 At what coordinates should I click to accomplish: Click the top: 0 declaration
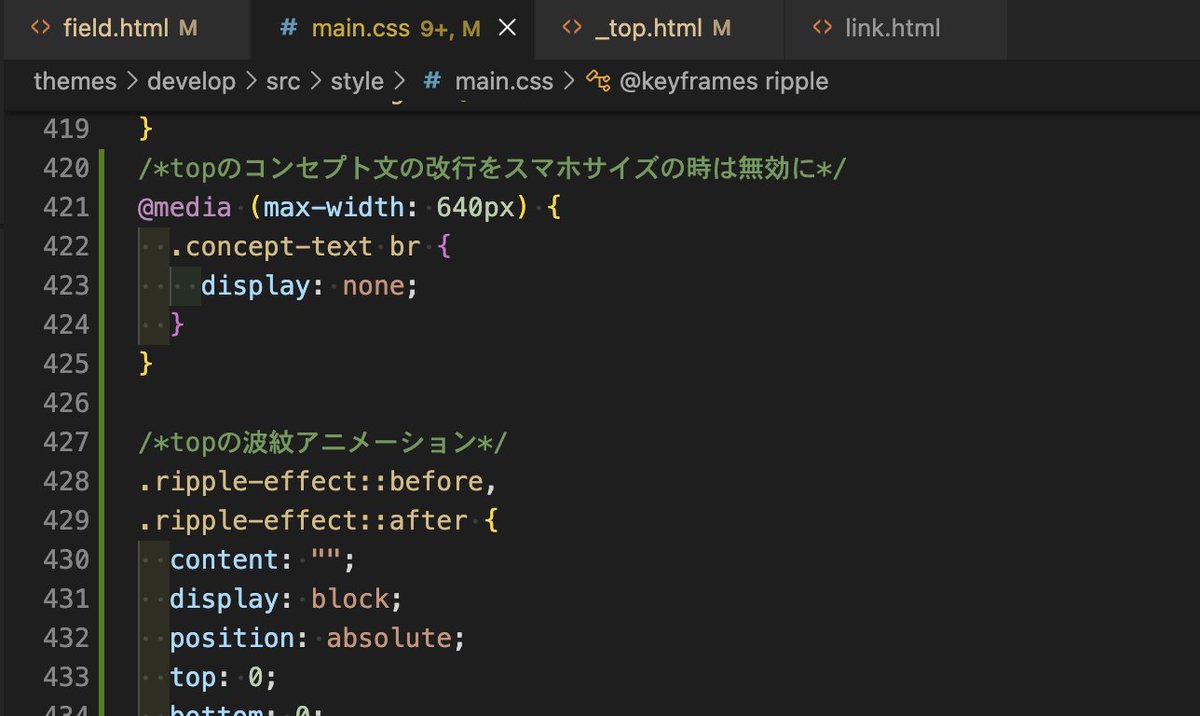(x=223, y=677)
